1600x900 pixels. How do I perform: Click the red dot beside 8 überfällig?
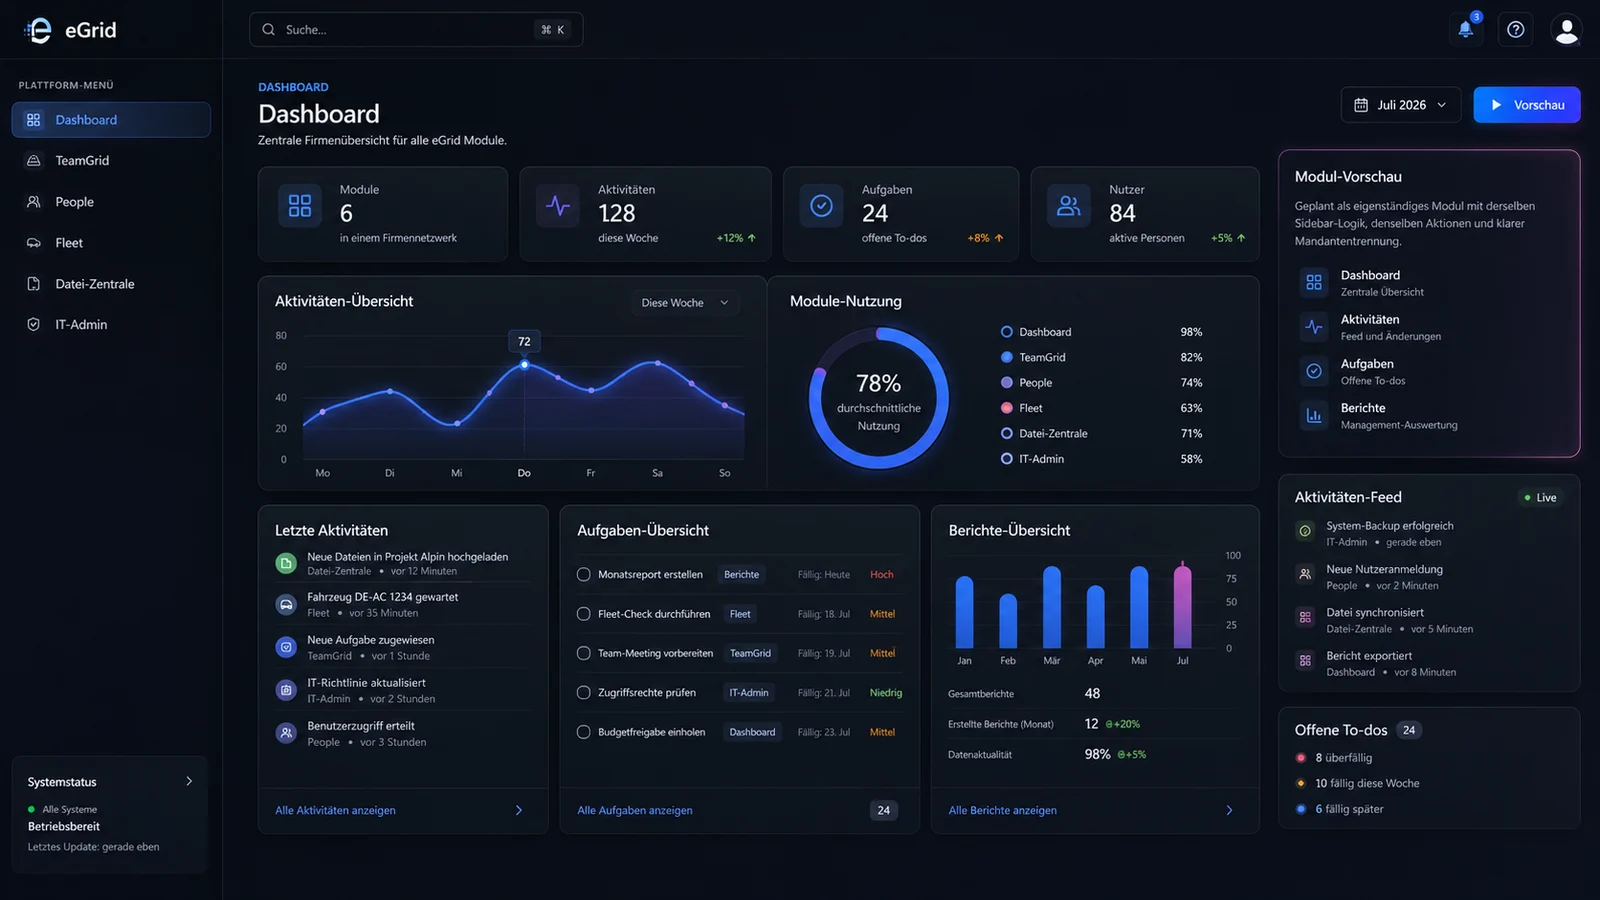[1301, 758]
